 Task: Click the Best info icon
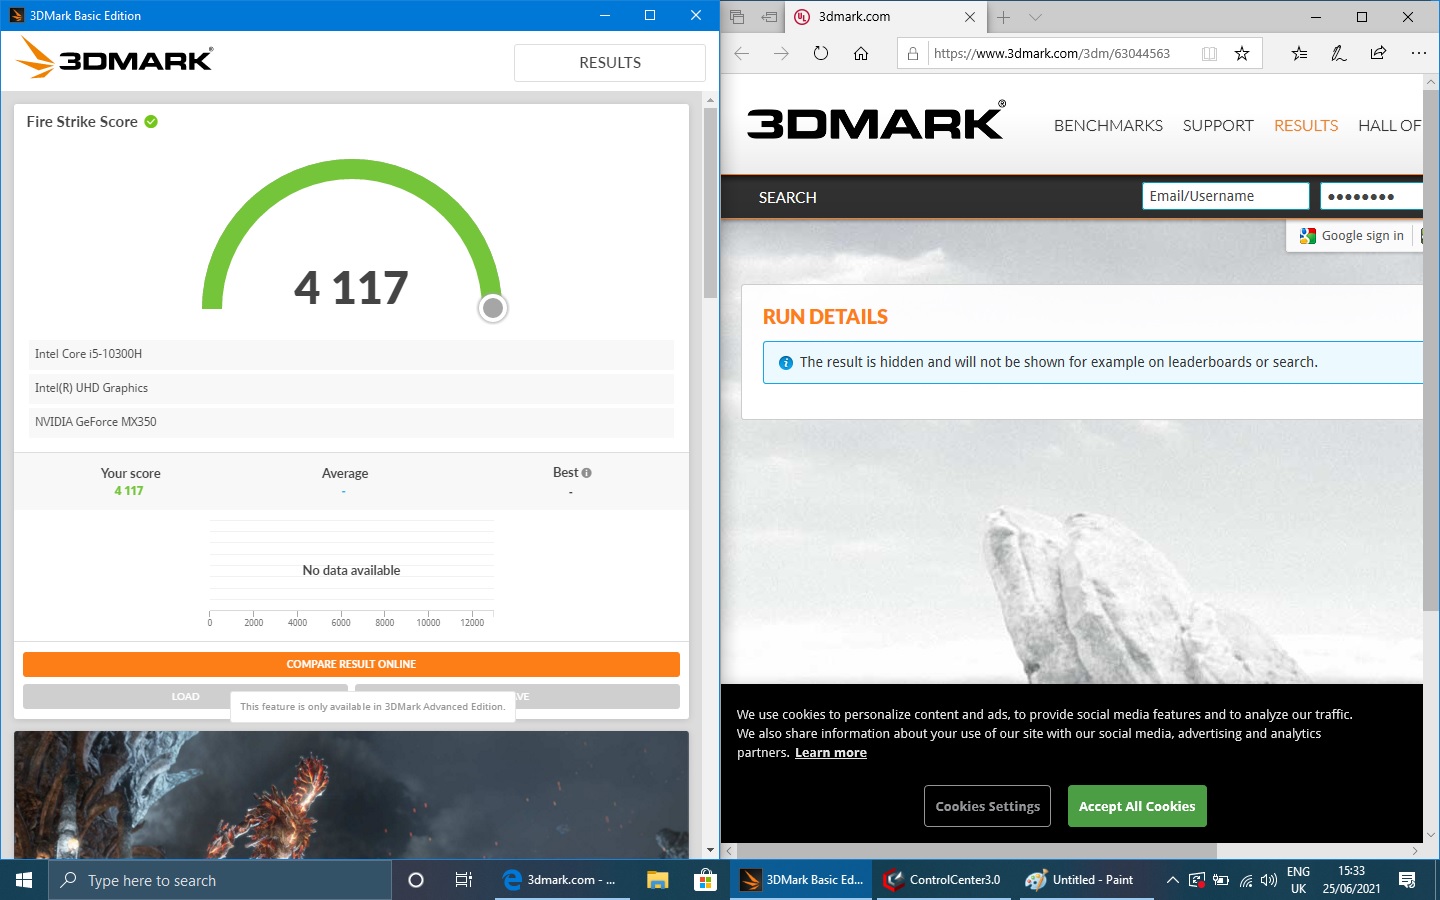pos(587,473)
